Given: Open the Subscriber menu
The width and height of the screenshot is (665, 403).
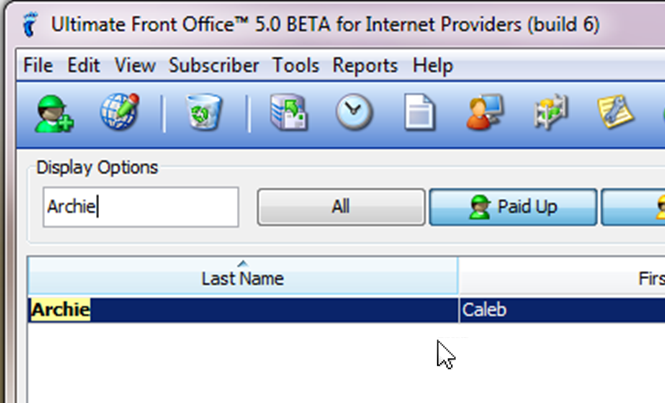Looking at the screenshot, I should tap(214, 66).
